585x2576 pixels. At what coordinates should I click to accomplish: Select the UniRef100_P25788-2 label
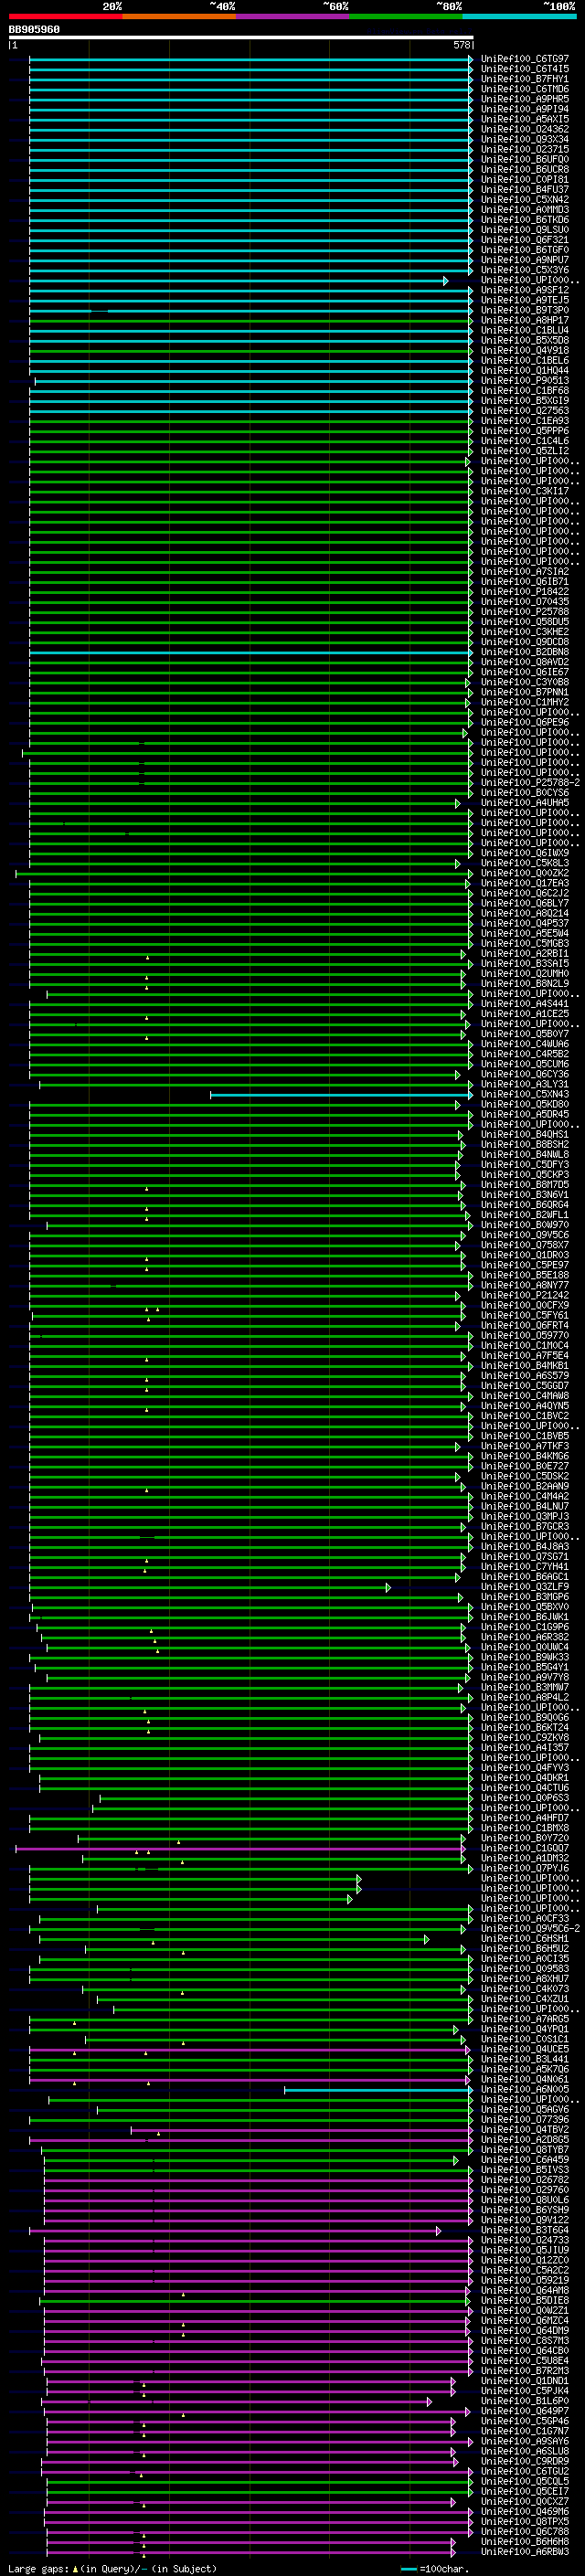click(531, 782)
